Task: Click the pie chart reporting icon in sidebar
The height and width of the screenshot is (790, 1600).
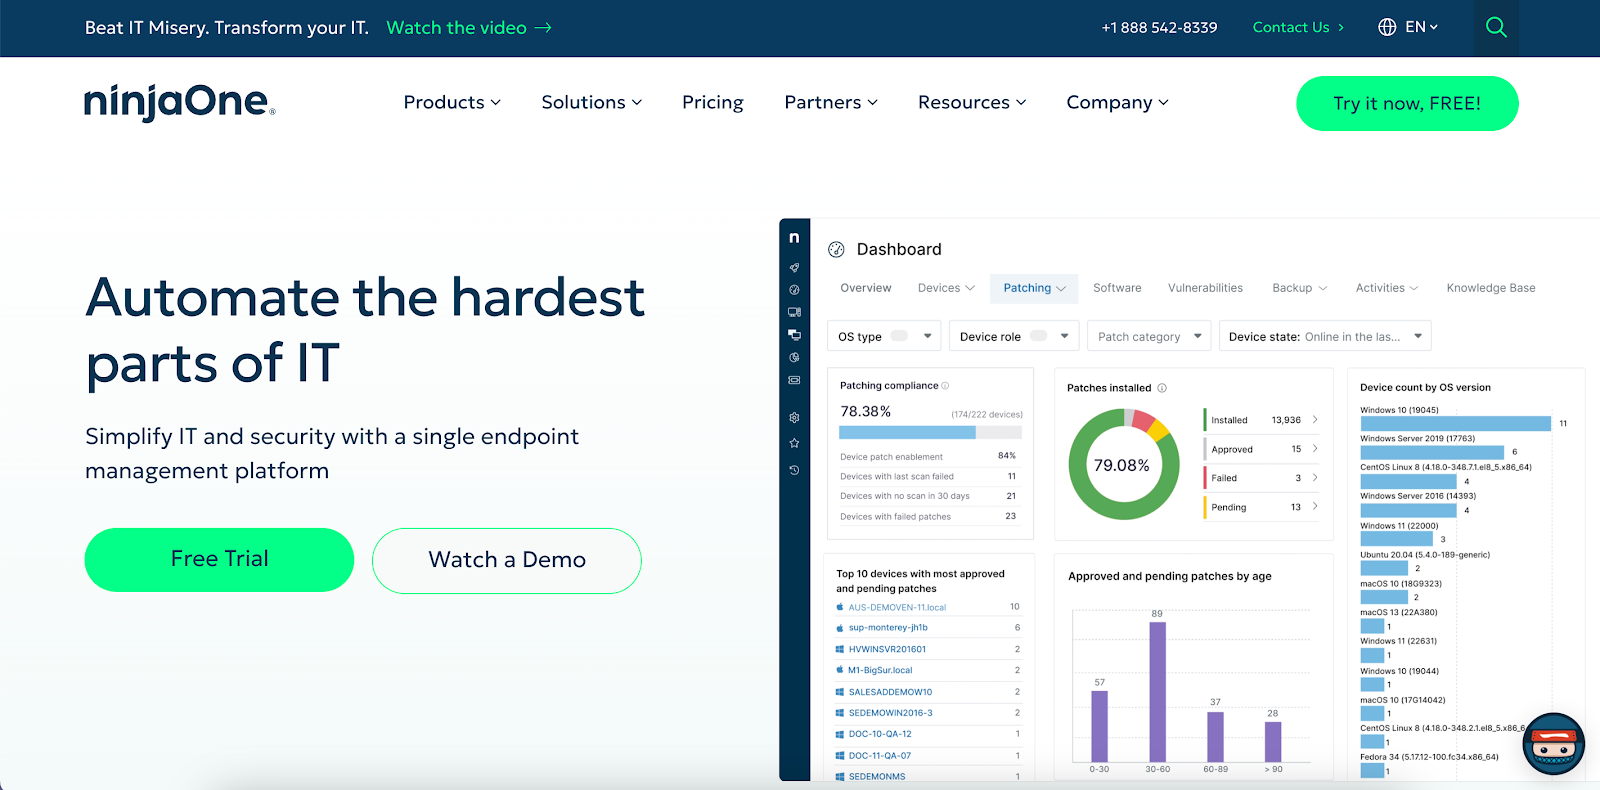Action: [x=794, y=357]
